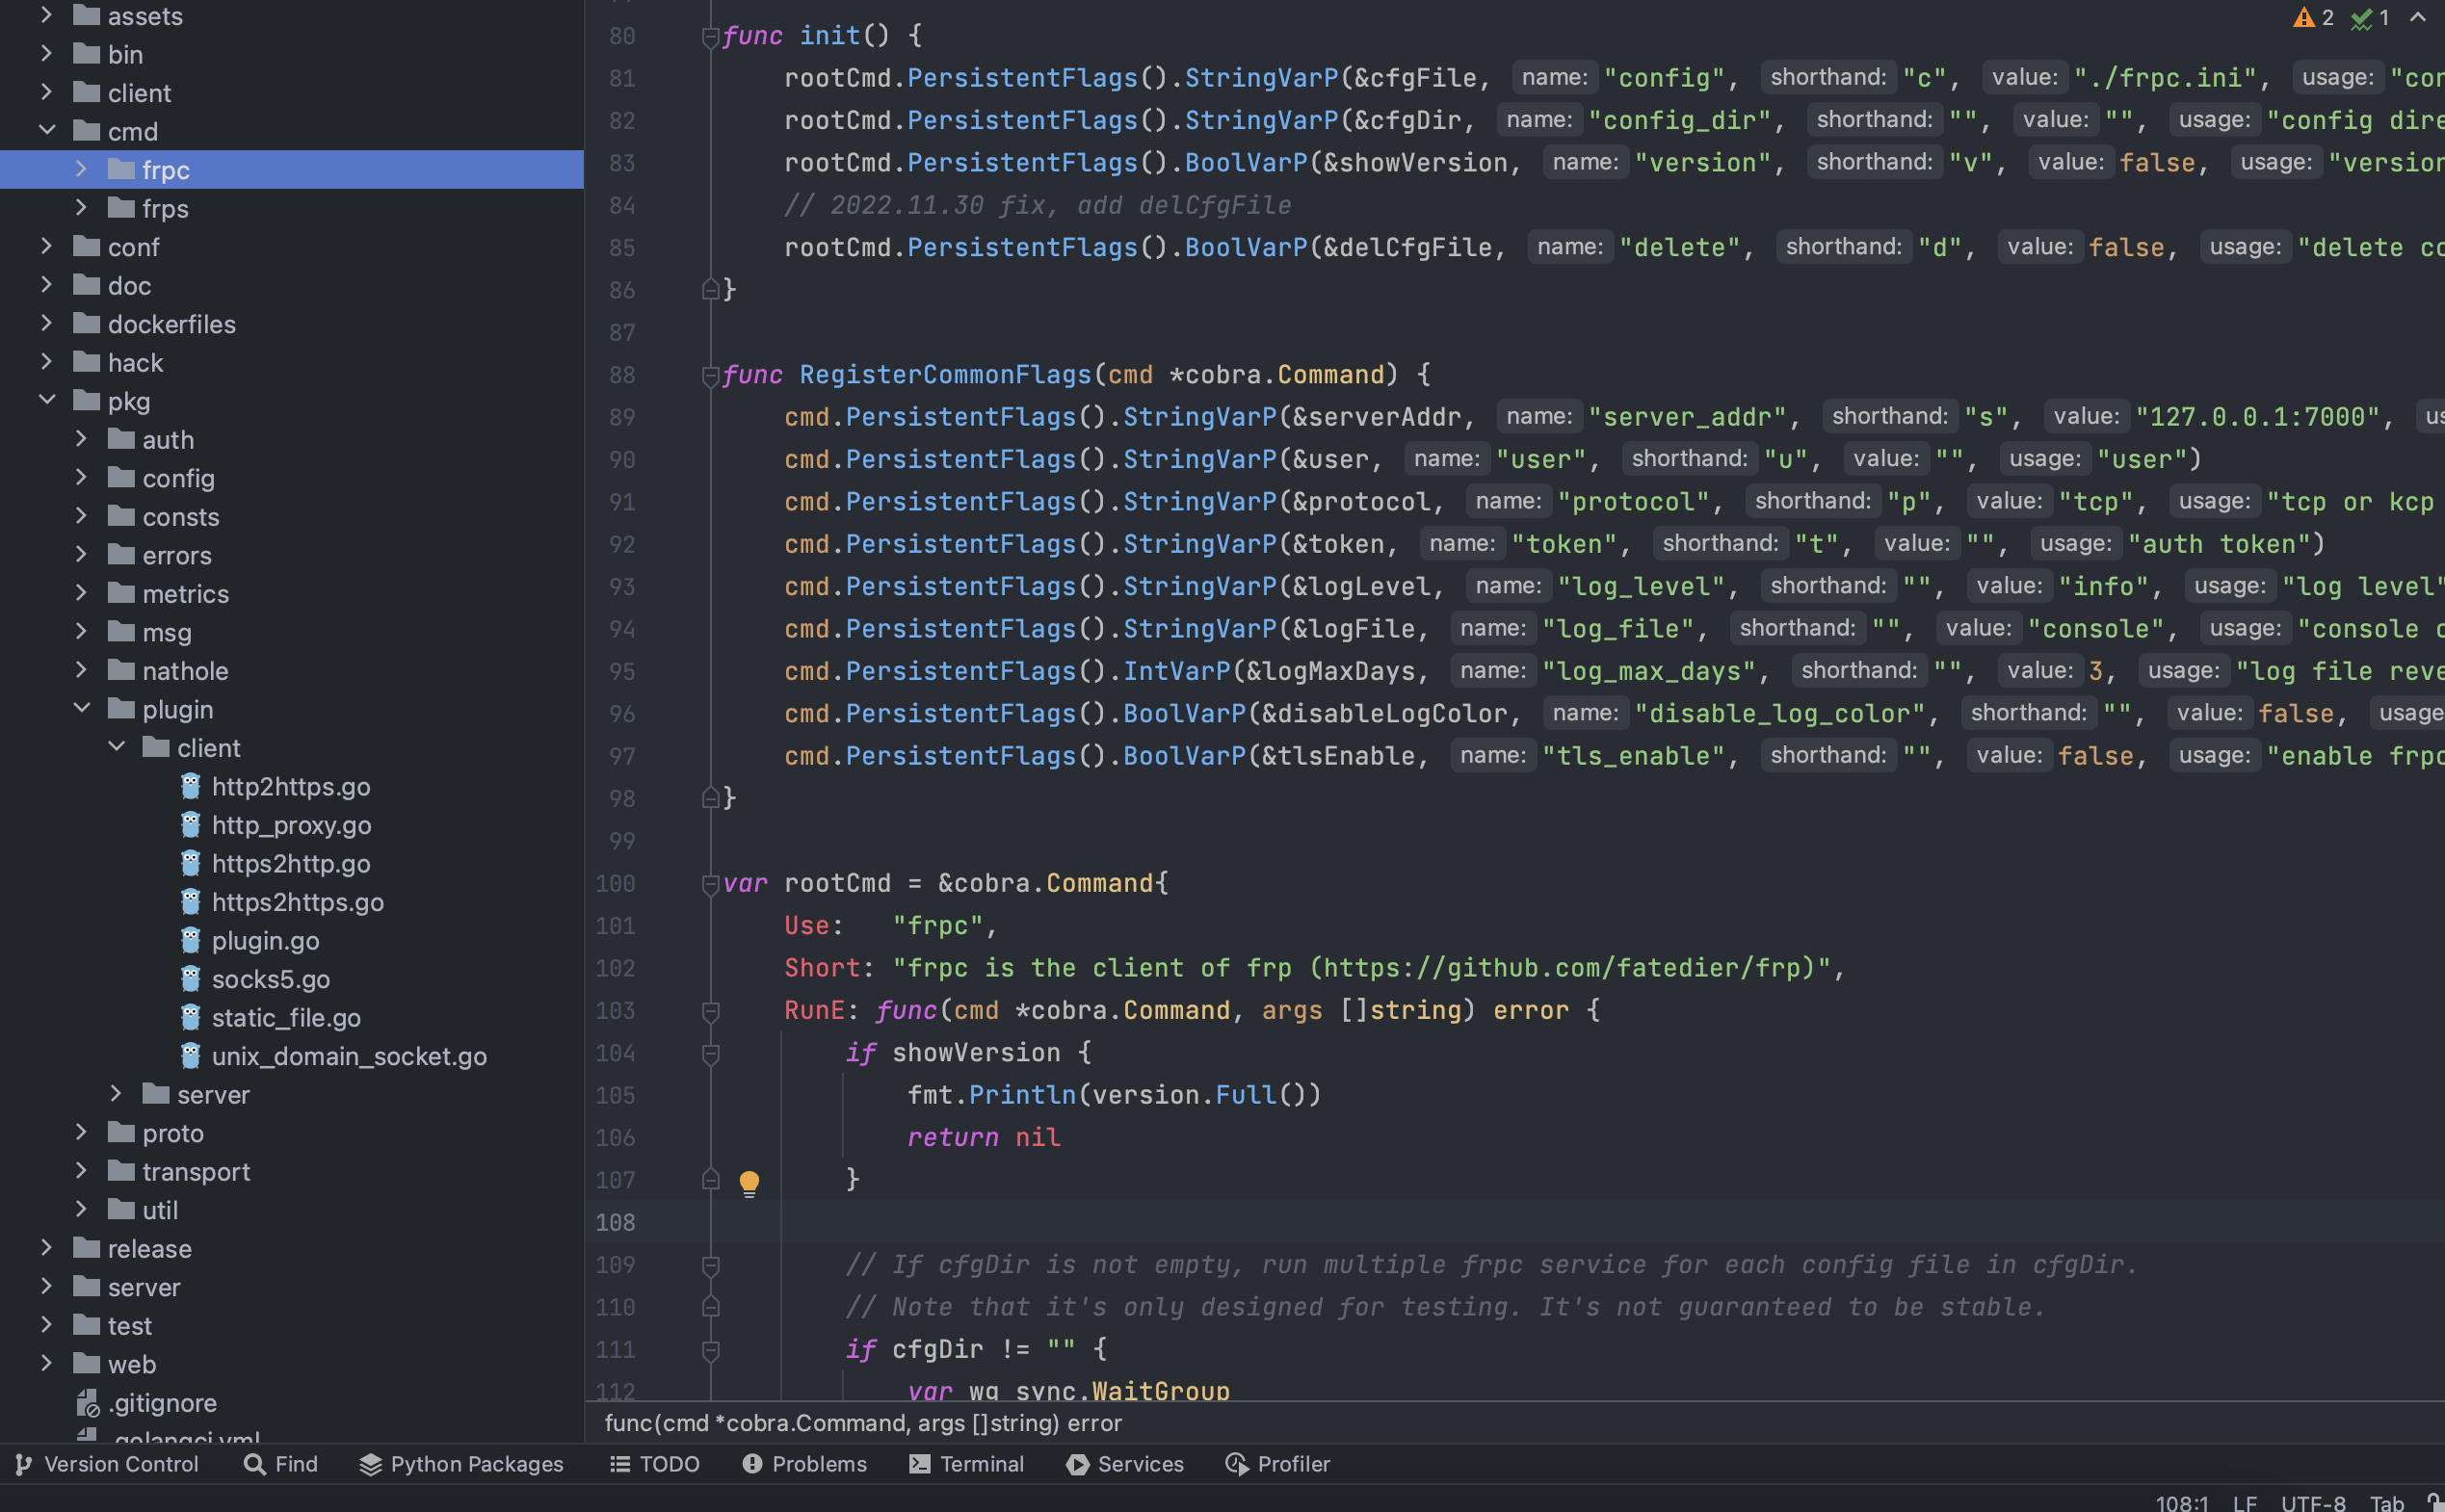
Task: Fold the if cfgDir block at line 111
Action: [x=710, y=1351]
